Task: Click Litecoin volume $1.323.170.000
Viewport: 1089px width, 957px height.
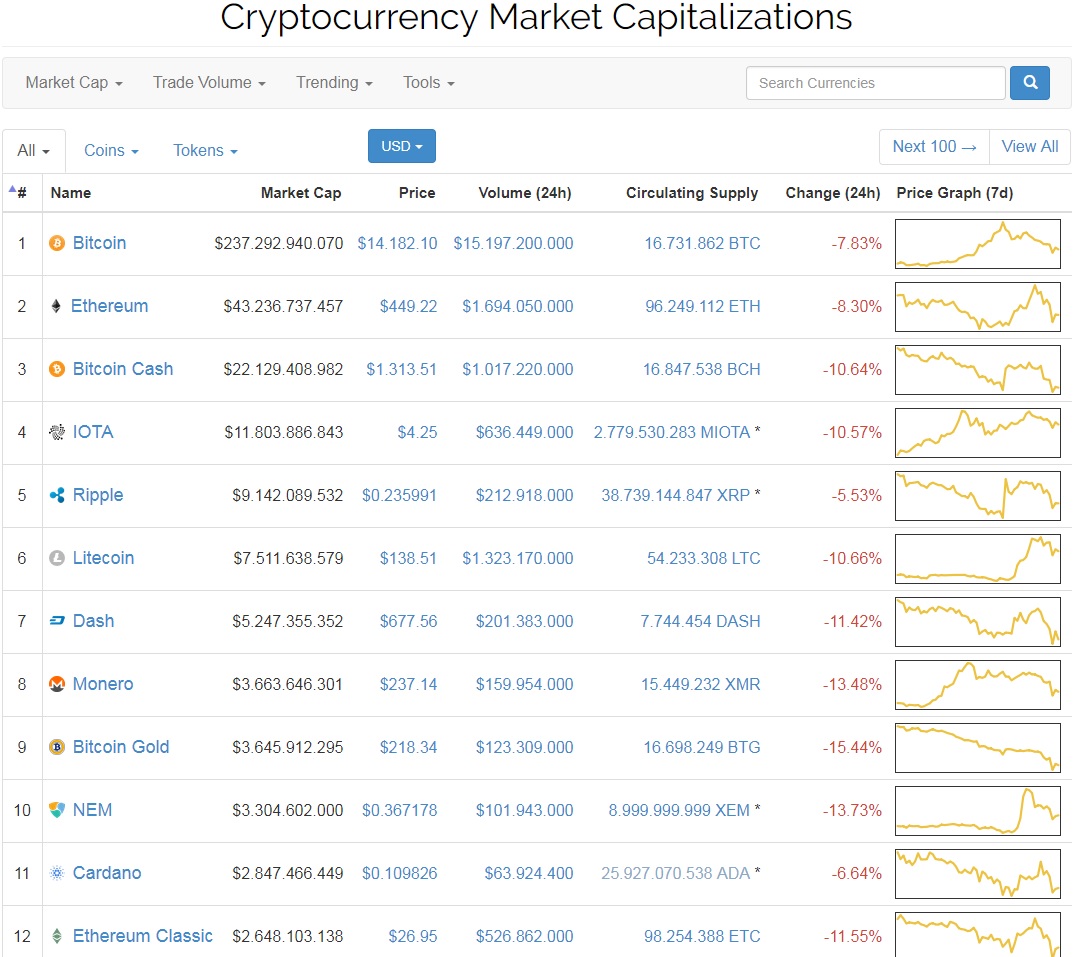Action: (x=518, y=558)
